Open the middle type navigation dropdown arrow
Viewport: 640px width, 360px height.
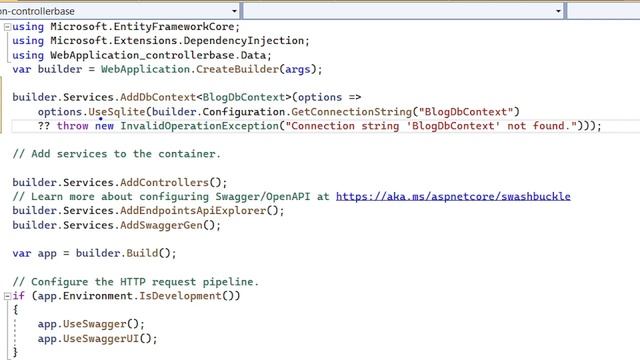pyautogui.click(x=558, y=11)
